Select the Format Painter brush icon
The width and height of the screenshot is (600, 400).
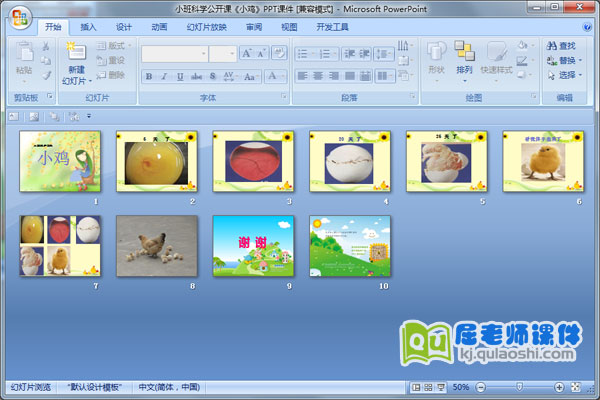[46, 75]
